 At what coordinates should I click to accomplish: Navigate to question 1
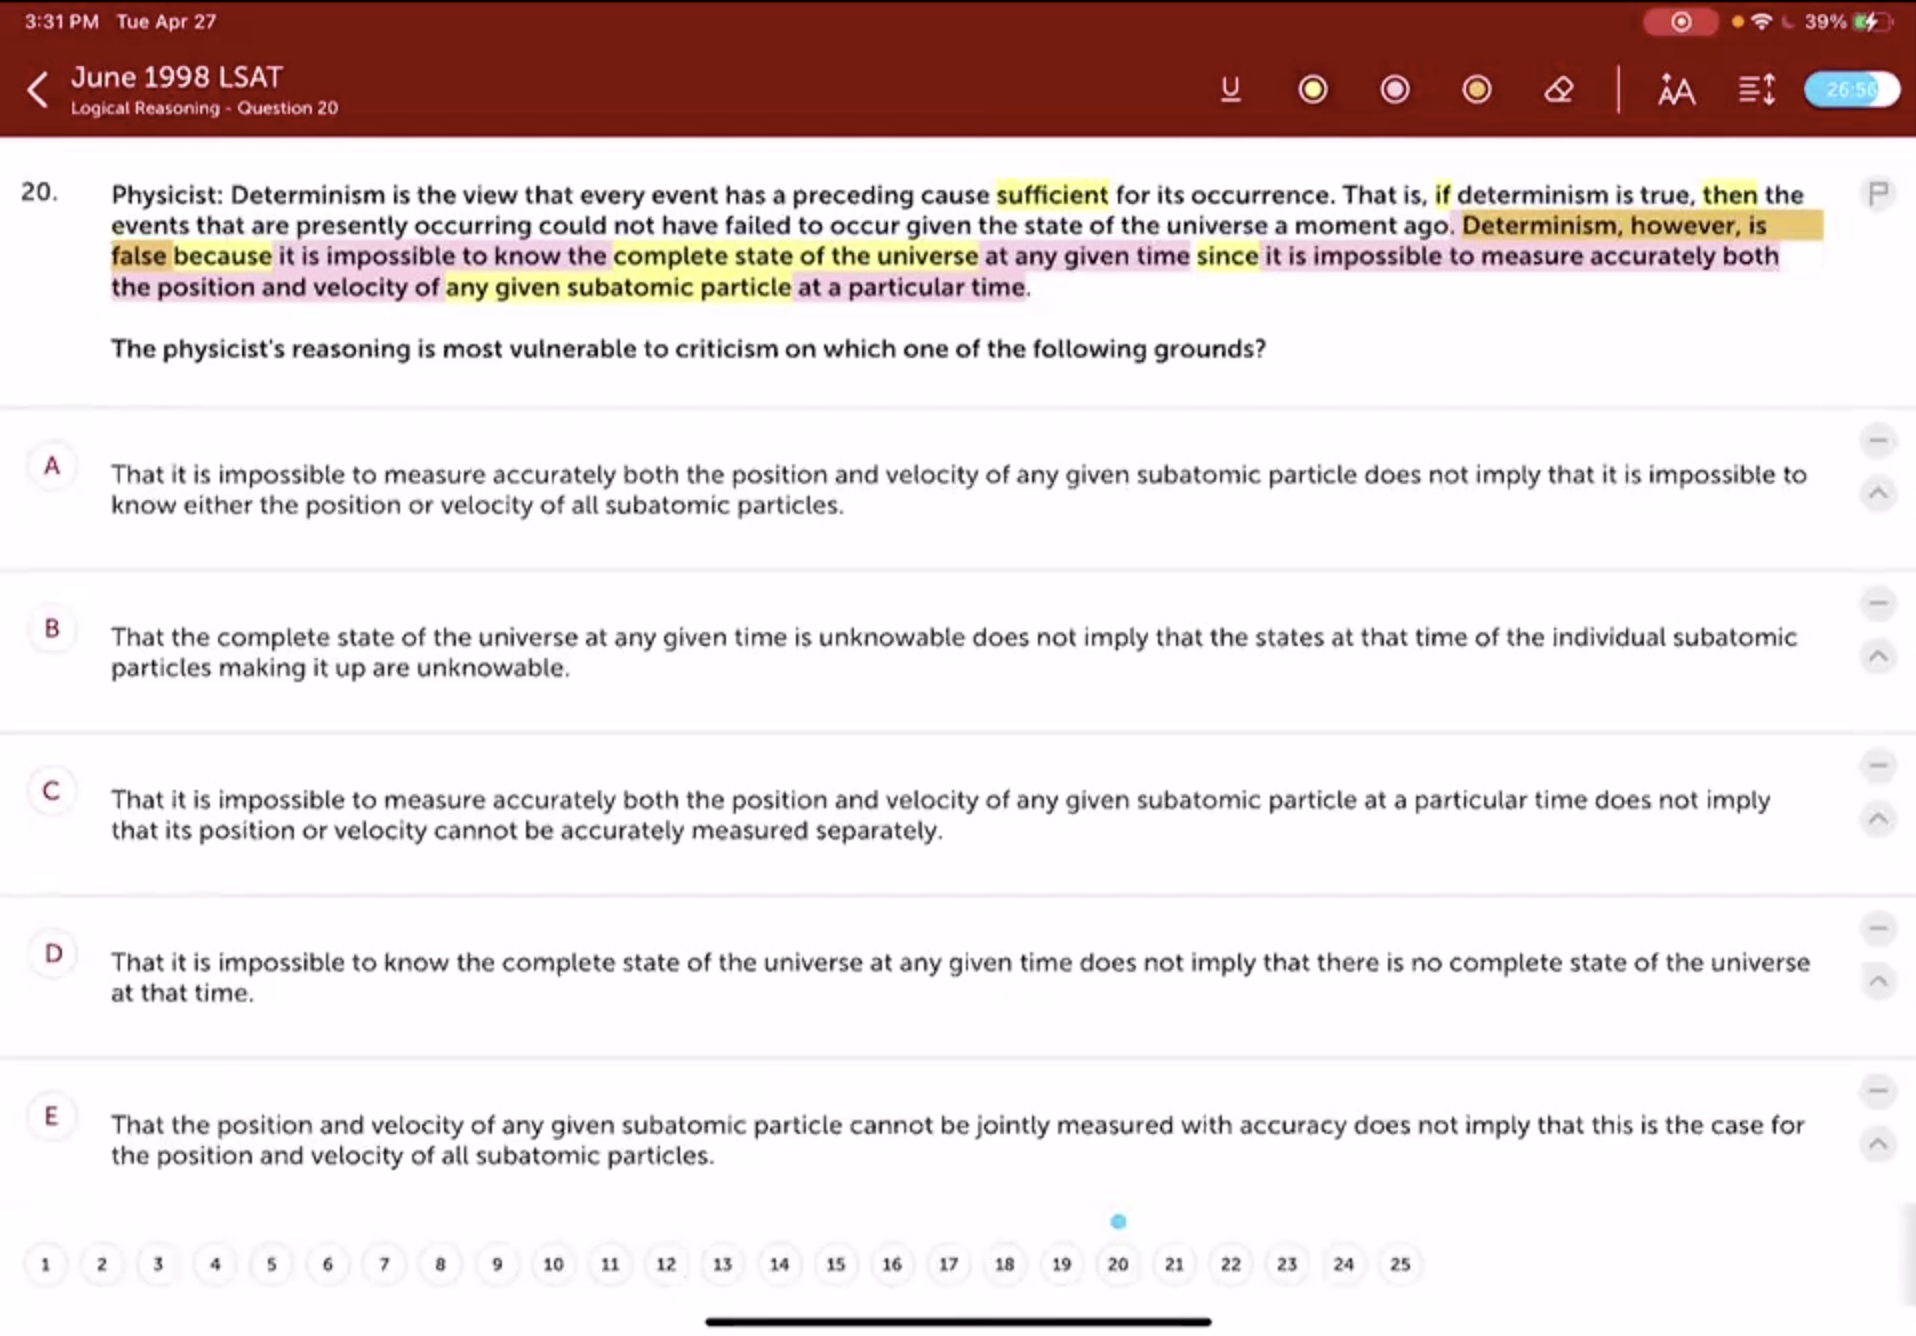(x=45, y=1264)
